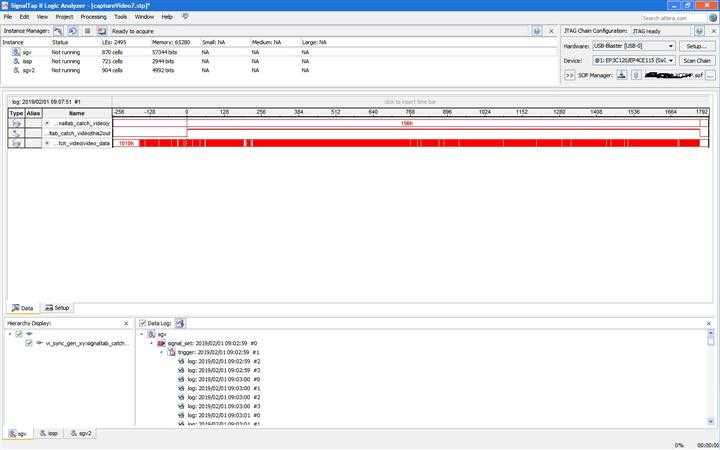Click the type icon of the signaltab_catch_video row
The image size is (720, 450).
tap(17, 124)
